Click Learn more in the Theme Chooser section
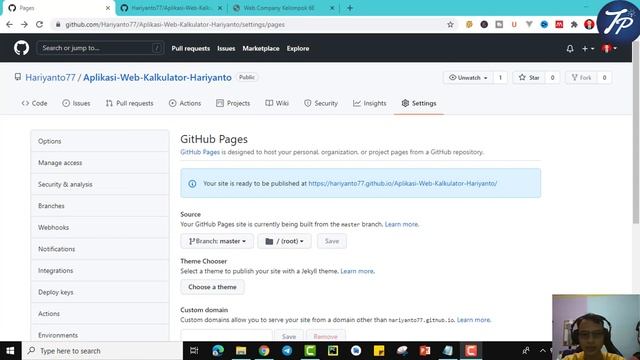Screen dimensions: 640x360 coord(357,271)
